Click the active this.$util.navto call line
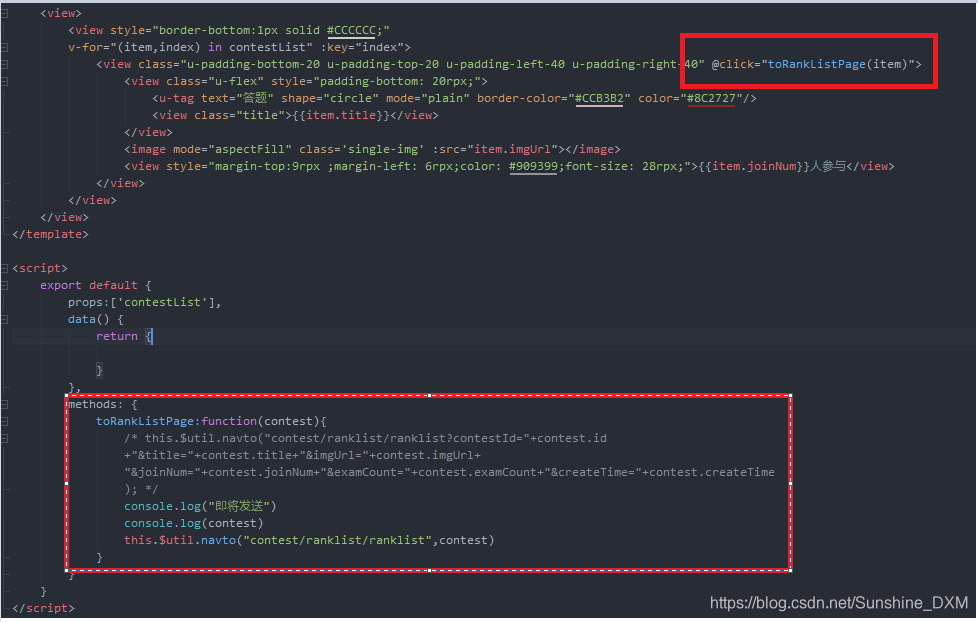 [x=309, y=540]
